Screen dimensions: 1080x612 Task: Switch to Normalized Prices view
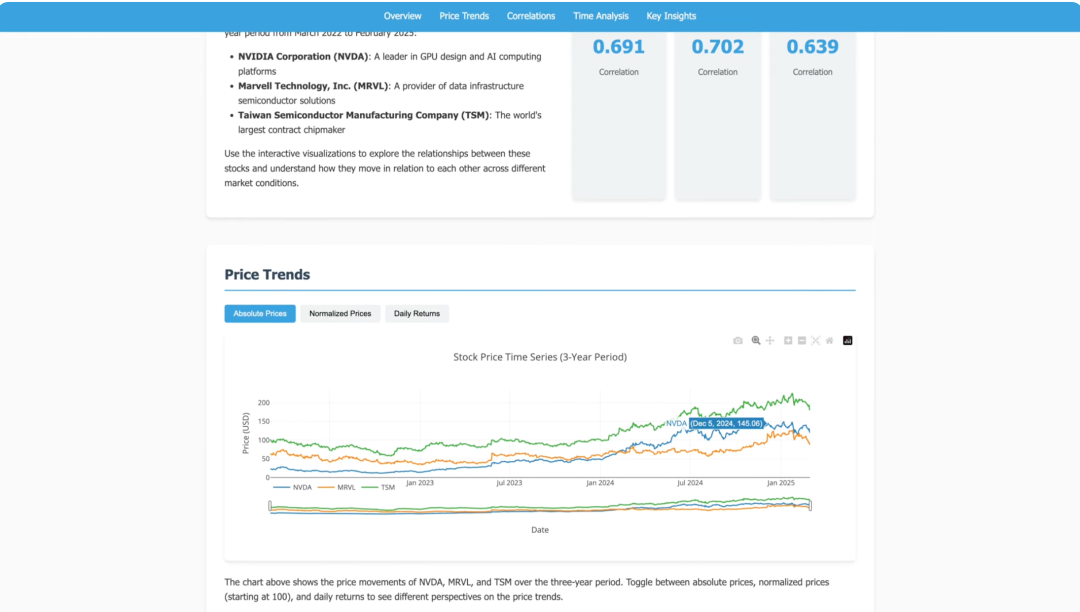[x=340, y=314]
